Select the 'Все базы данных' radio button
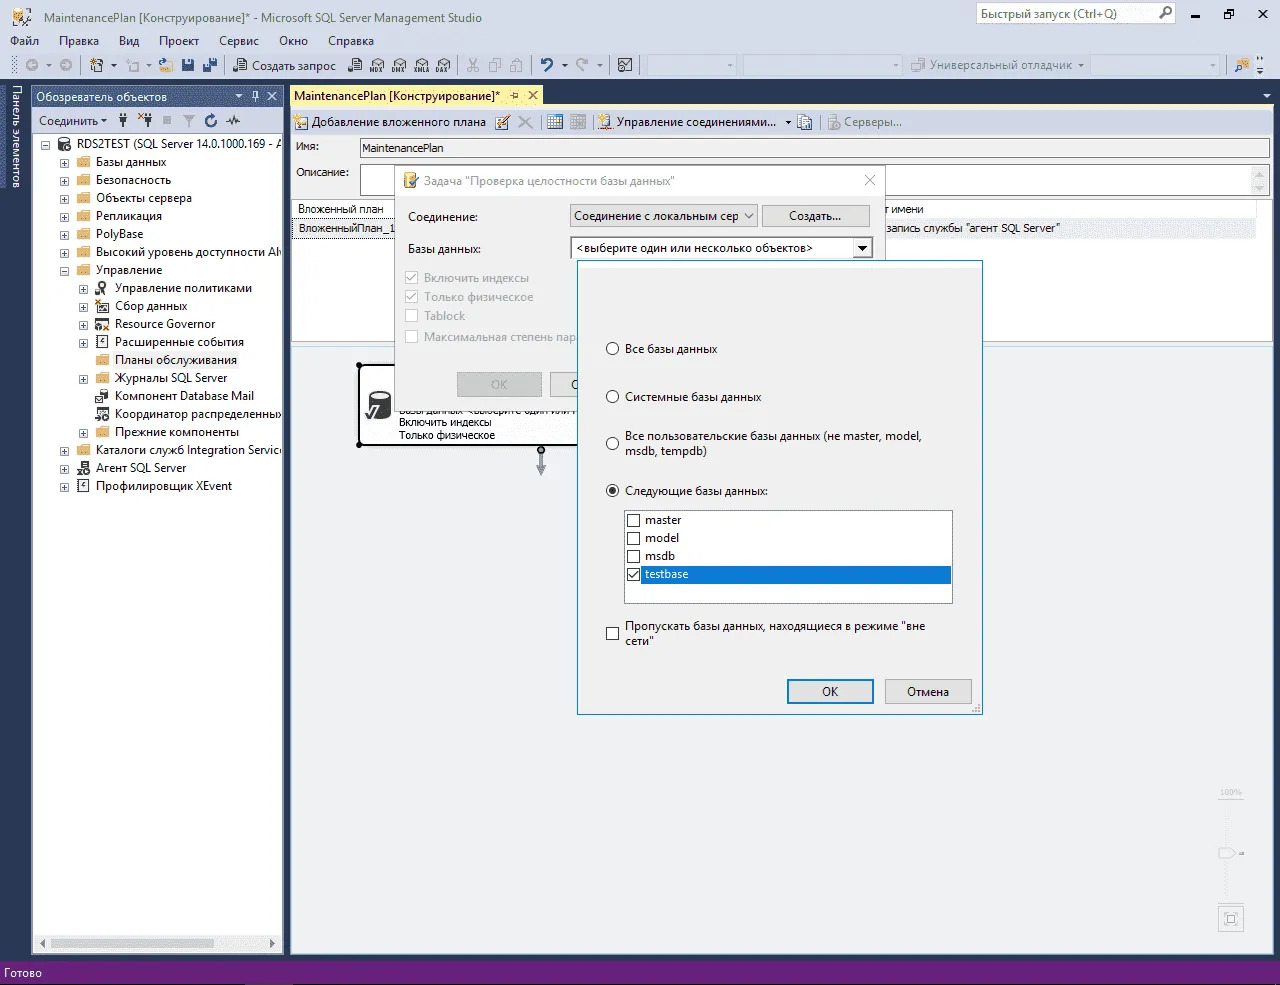This screenshot has width=1280, height=985. coord(613,349)
